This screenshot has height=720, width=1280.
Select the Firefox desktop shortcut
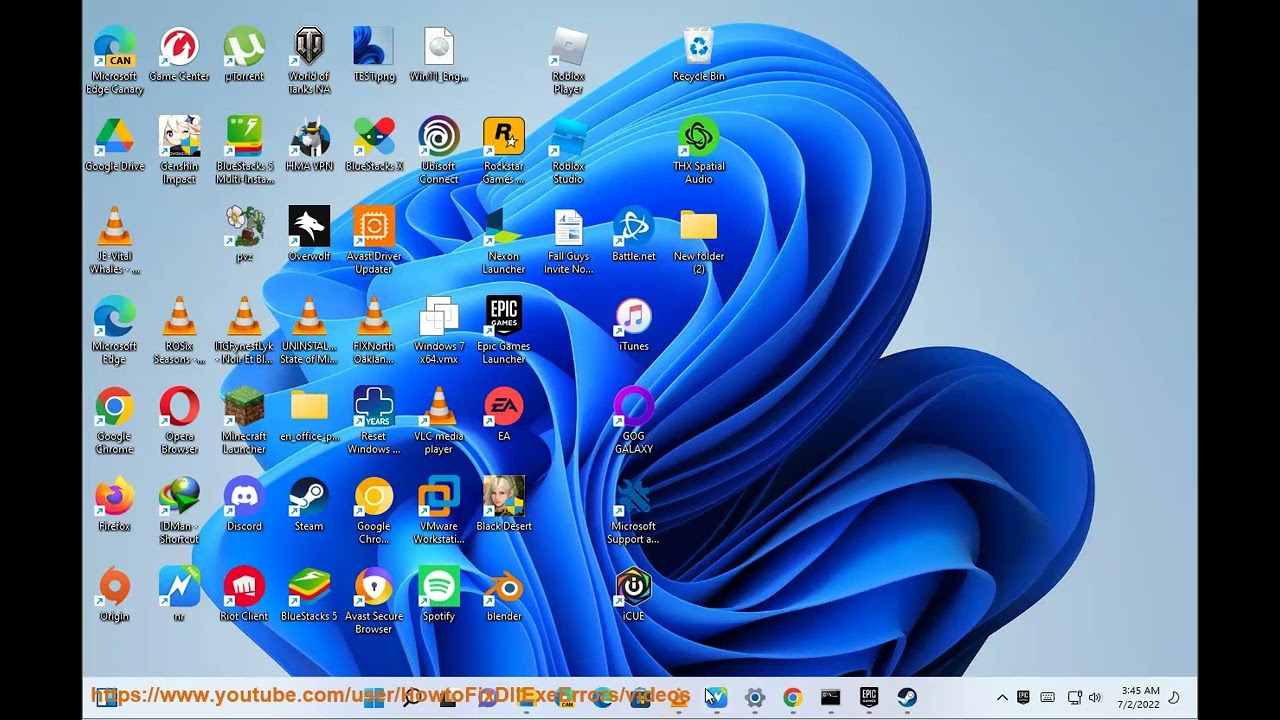(x=114, y=505)
